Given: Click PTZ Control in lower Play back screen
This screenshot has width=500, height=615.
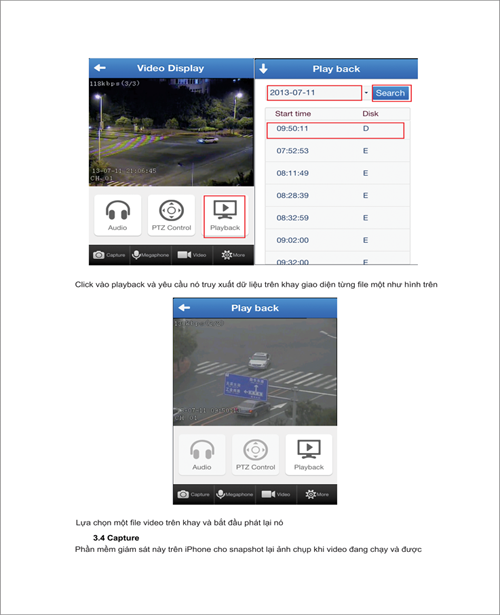Looking at the screenshot, I should [255, 455].
